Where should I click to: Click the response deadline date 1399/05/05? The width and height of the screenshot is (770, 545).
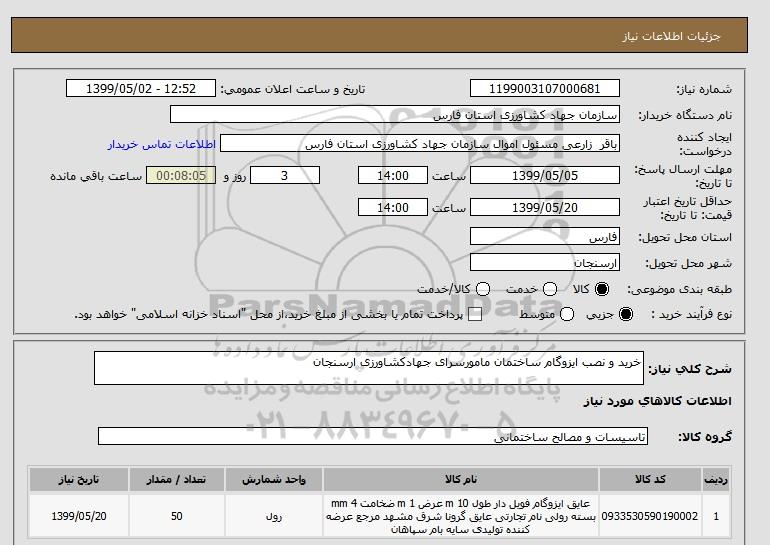[x=545, y=175]
